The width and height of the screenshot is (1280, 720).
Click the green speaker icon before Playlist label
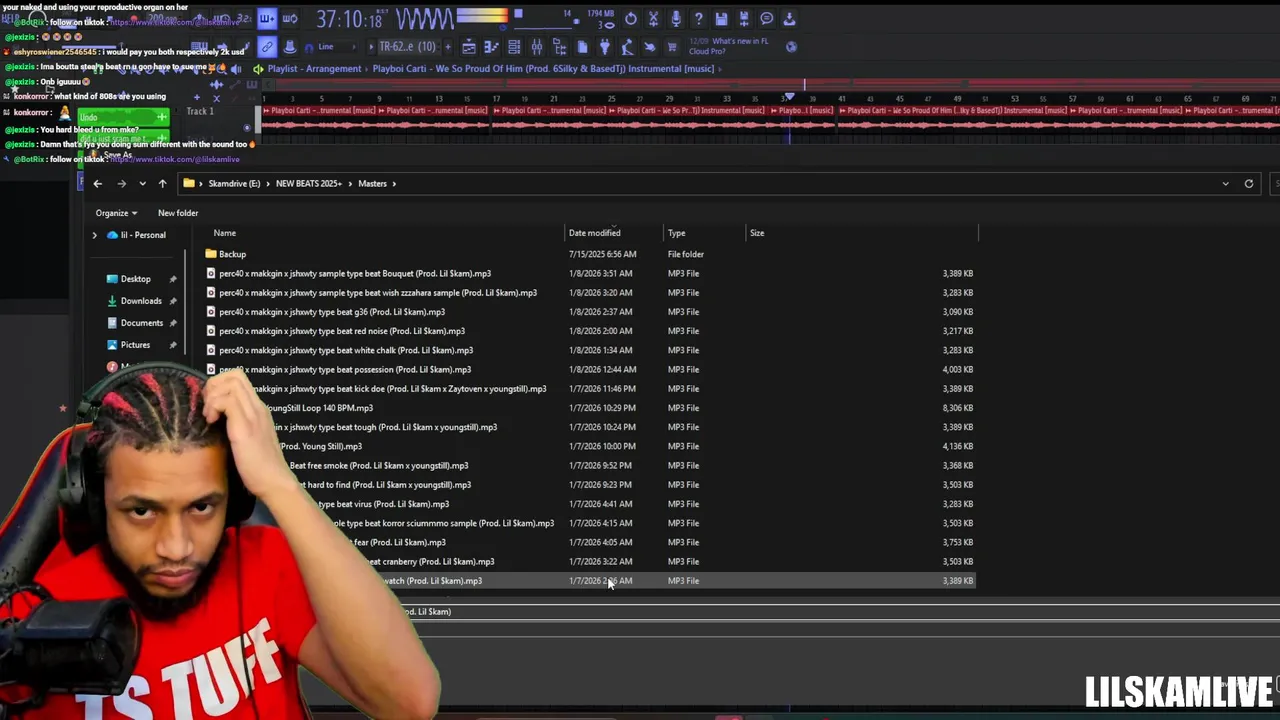click(258, 69)
